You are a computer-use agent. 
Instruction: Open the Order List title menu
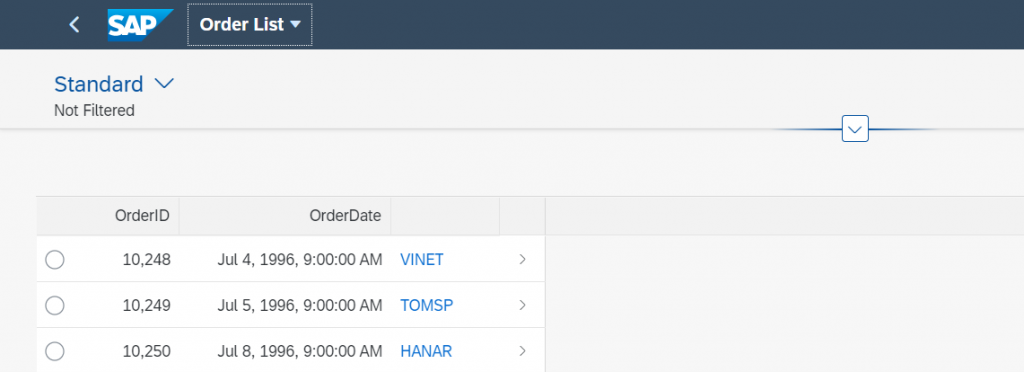point(249,25)
